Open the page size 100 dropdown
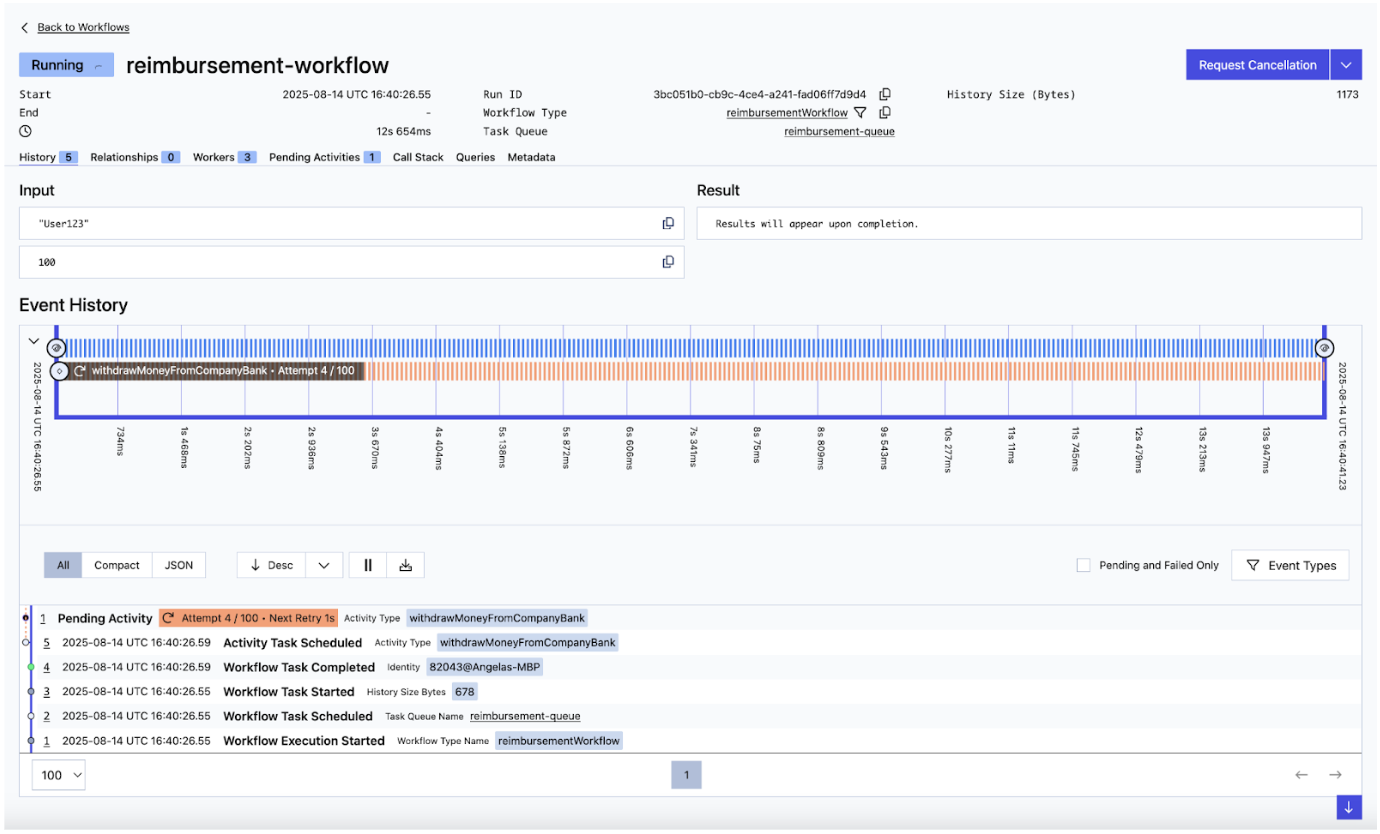Viewport: 1380px width, 834px height. 58,774
